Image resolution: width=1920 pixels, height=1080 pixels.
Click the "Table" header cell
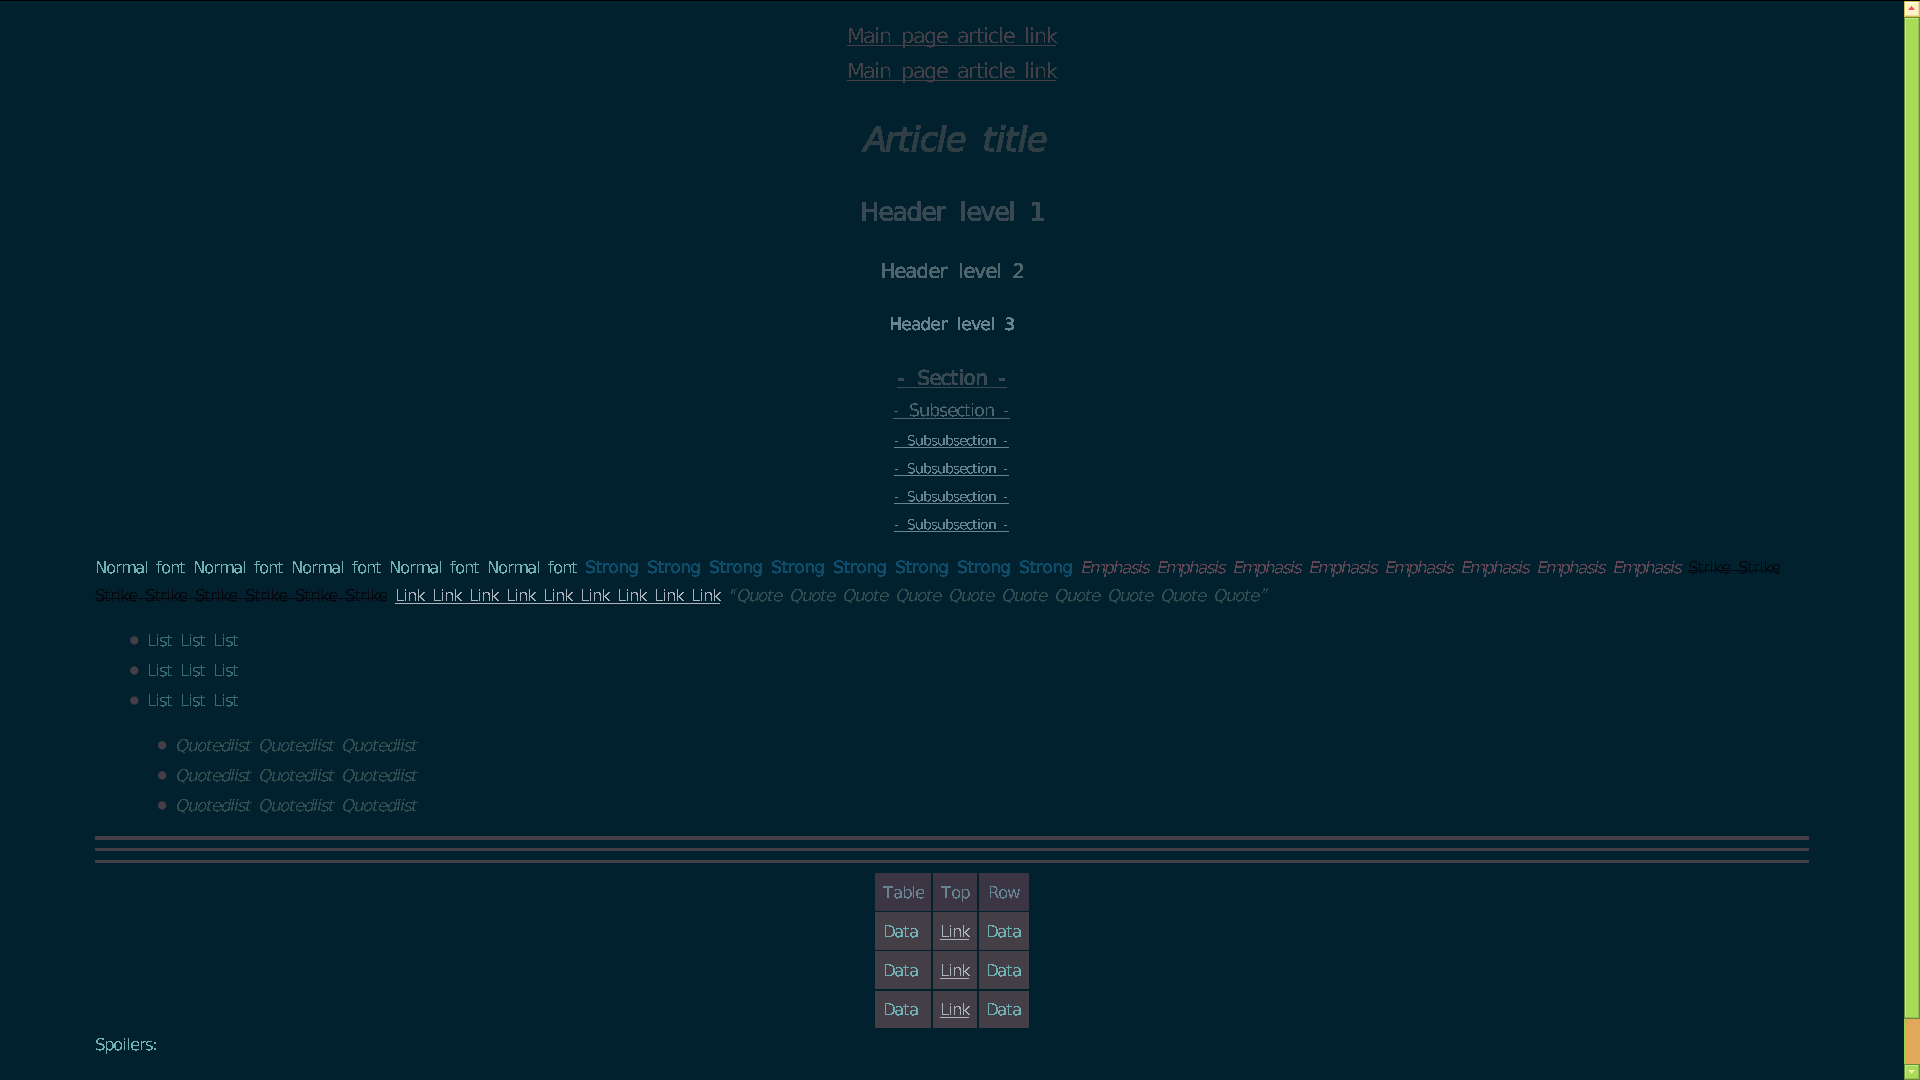pyautogui.click(x=902, y=892)
